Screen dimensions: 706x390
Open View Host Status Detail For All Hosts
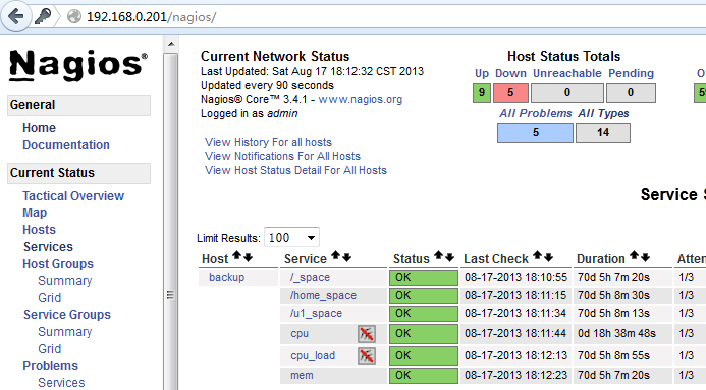click(296, 170)
